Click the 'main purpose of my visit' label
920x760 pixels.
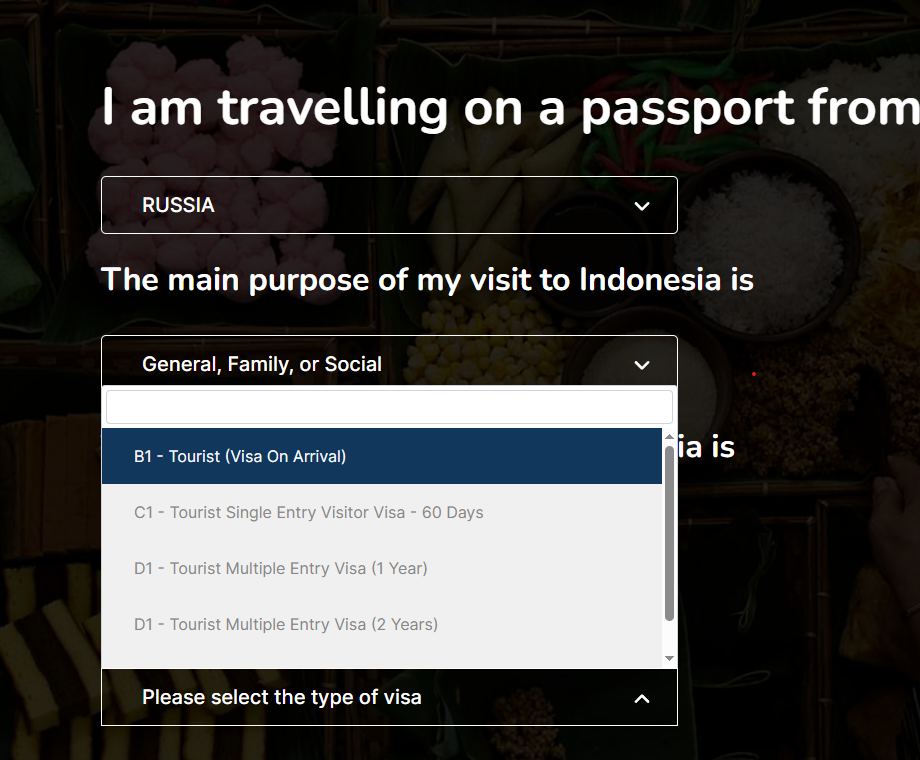coord(427,279)
